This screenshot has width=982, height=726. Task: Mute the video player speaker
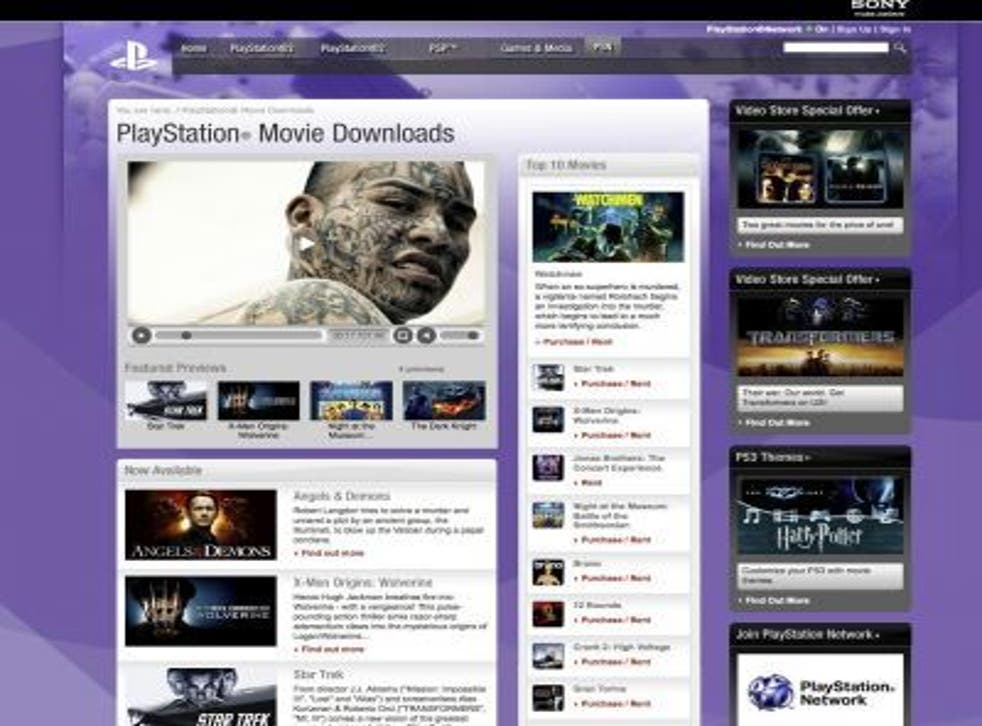426,336
